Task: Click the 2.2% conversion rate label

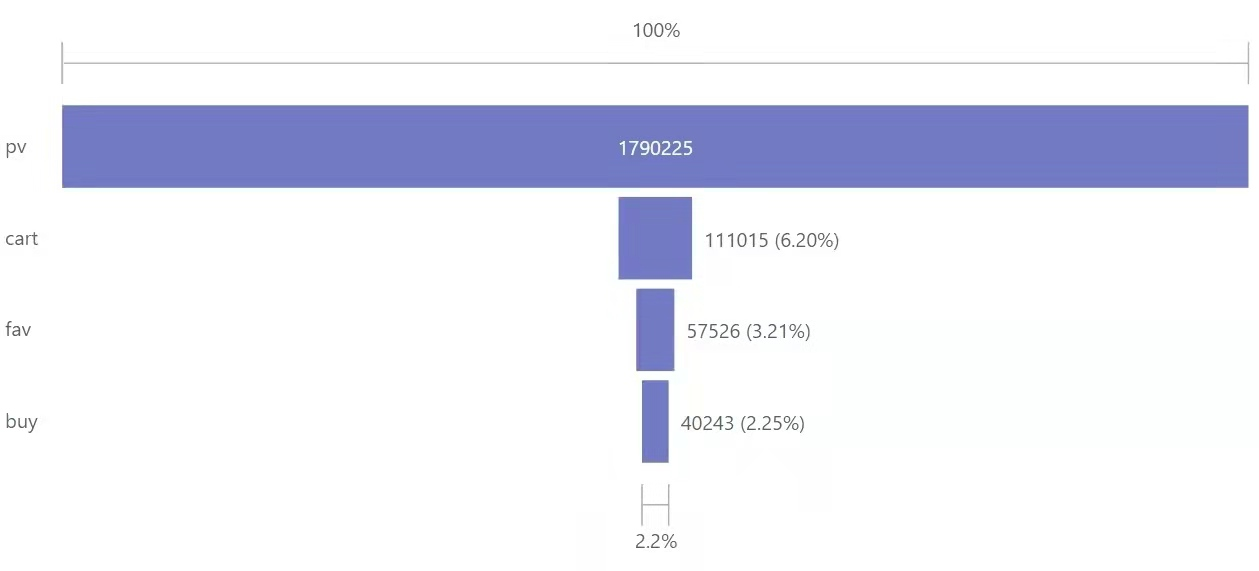Action: tap(656, 542)
